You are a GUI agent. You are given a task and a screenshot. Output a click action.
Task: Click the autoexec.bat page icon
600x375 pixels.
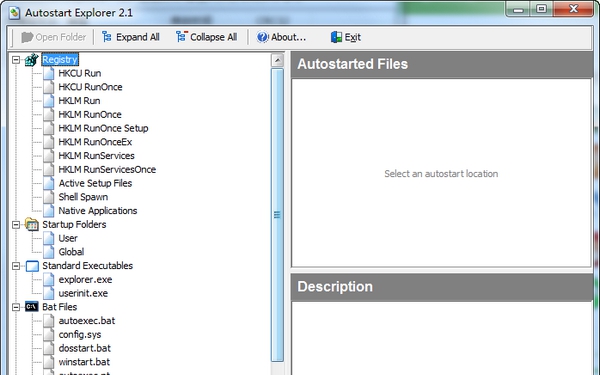pos(49,321)
